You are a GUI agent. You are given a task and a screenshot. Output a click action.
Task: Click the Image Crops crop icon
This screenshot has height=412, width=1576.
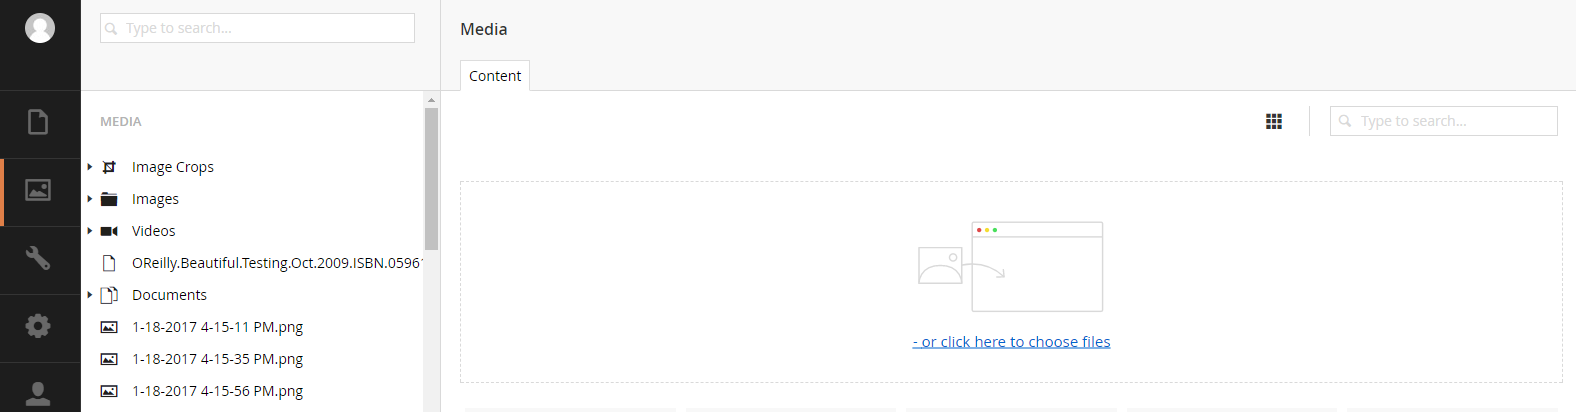tap(109, 167)
